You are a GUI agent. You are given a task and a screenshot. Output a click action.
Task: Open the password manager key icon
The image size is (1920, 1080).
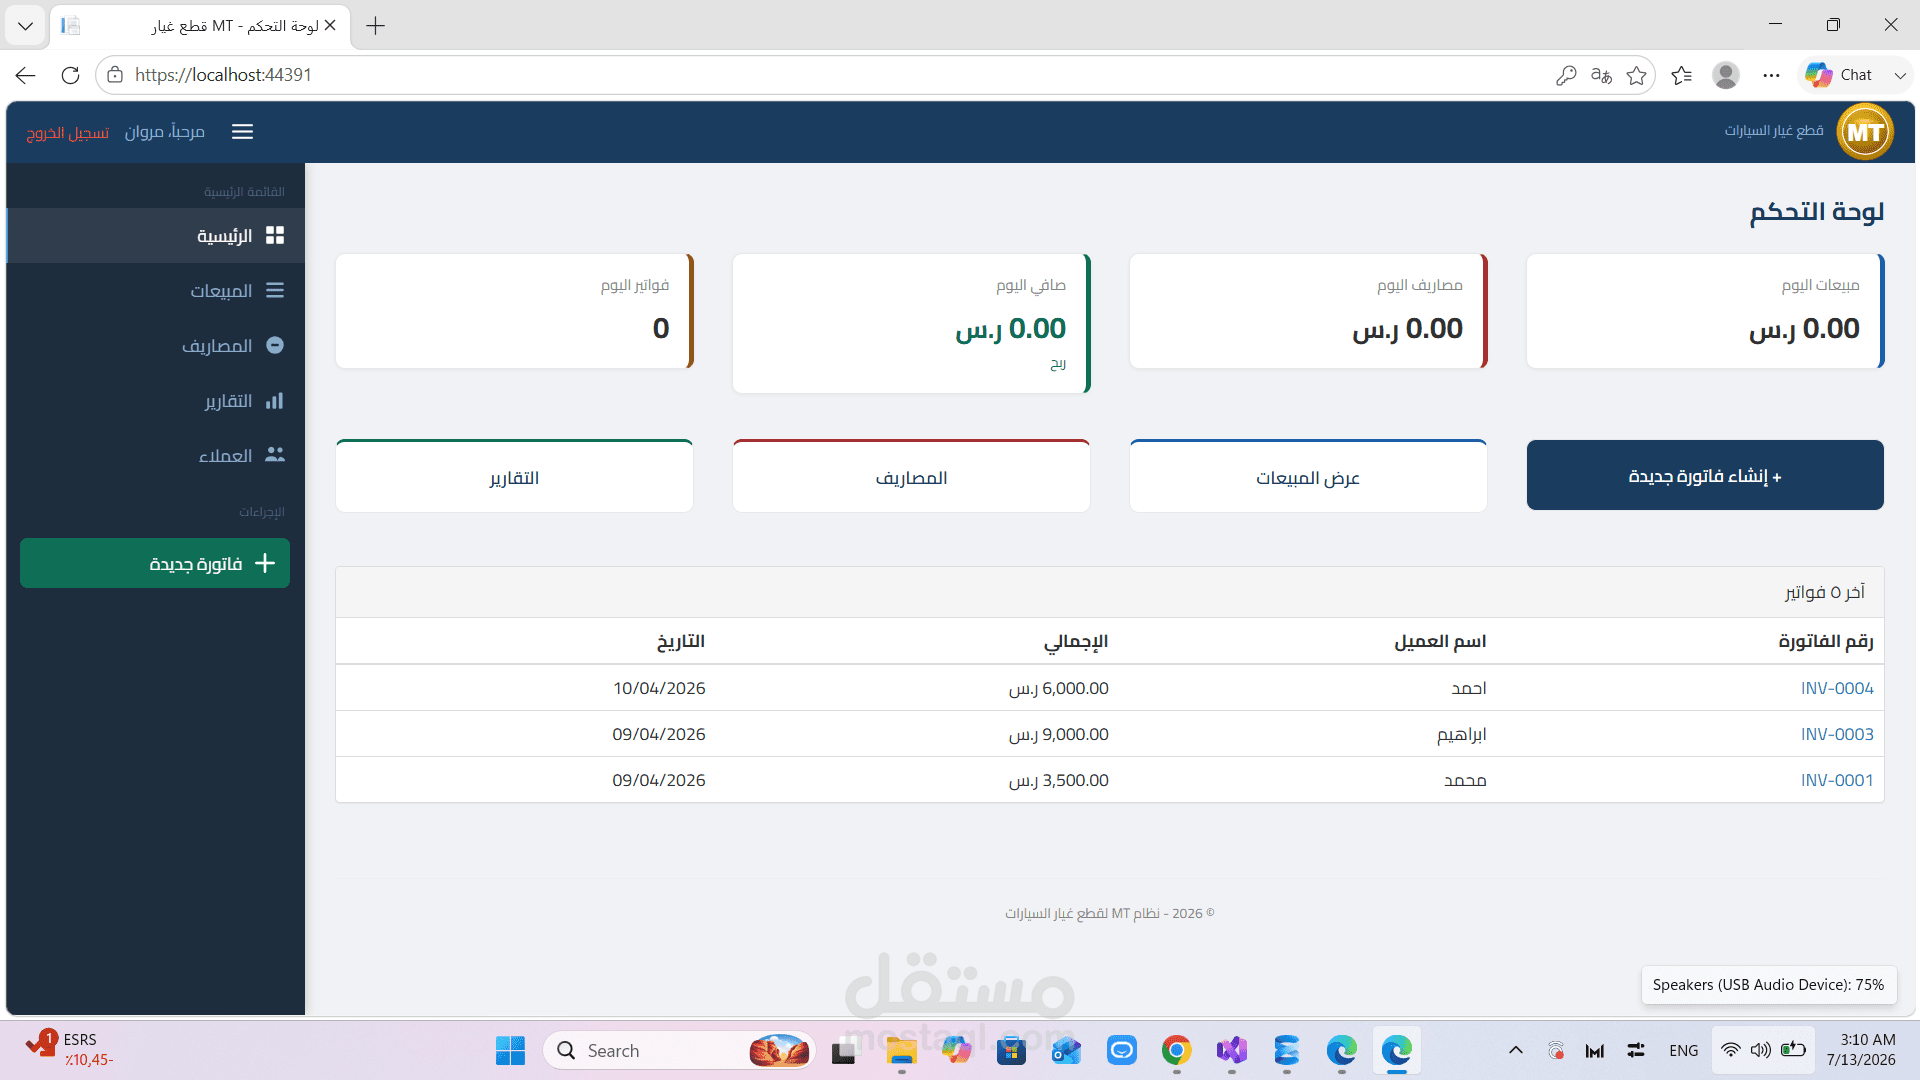tap(1566, 75)
